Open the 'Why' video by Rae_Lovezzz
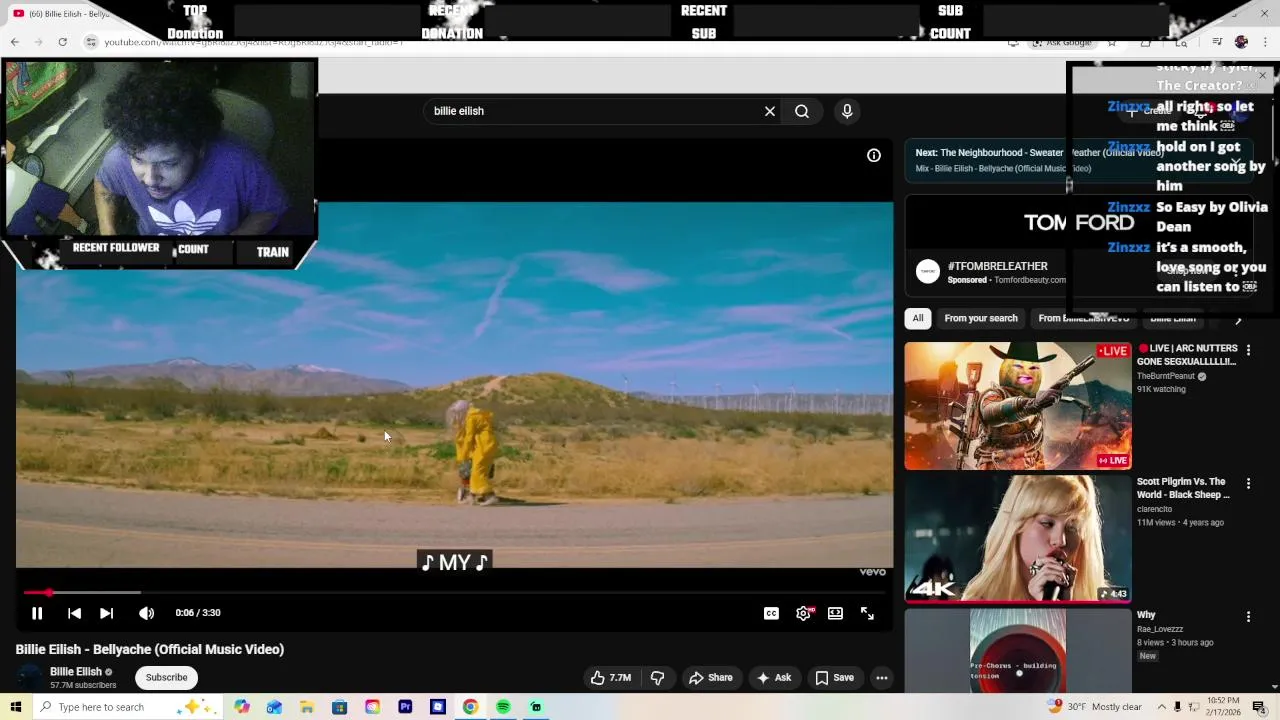The image size is (1280, 720). pos(1018,650)
